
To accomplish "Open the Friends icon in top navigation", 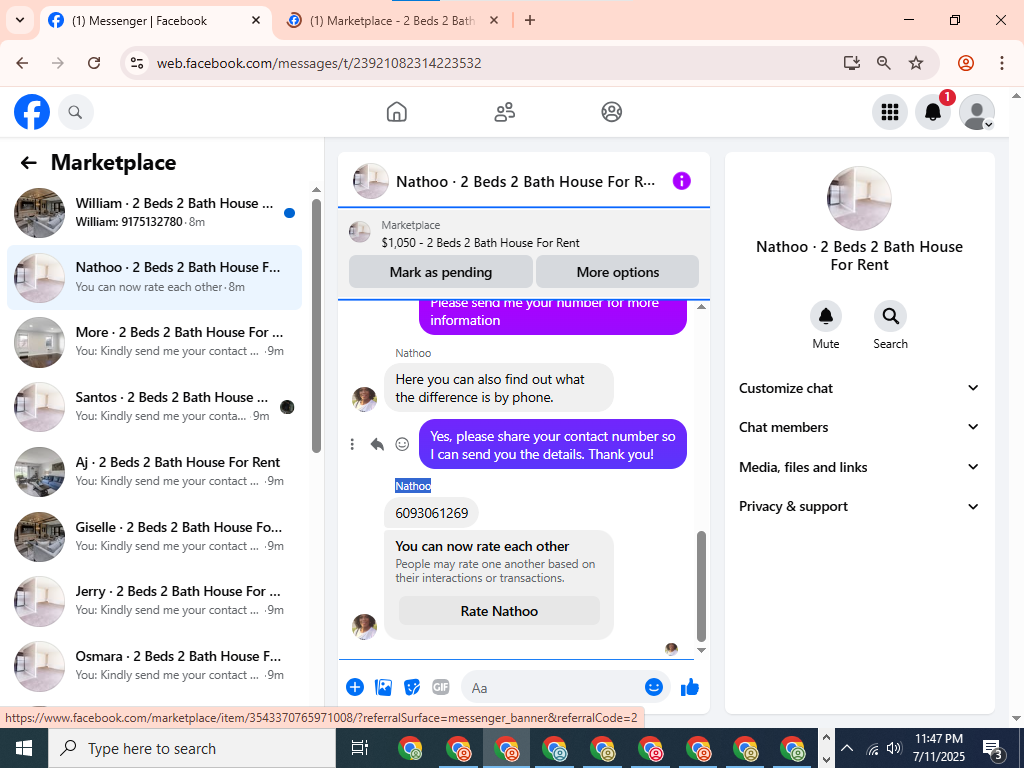I will [x=504, y=112].
